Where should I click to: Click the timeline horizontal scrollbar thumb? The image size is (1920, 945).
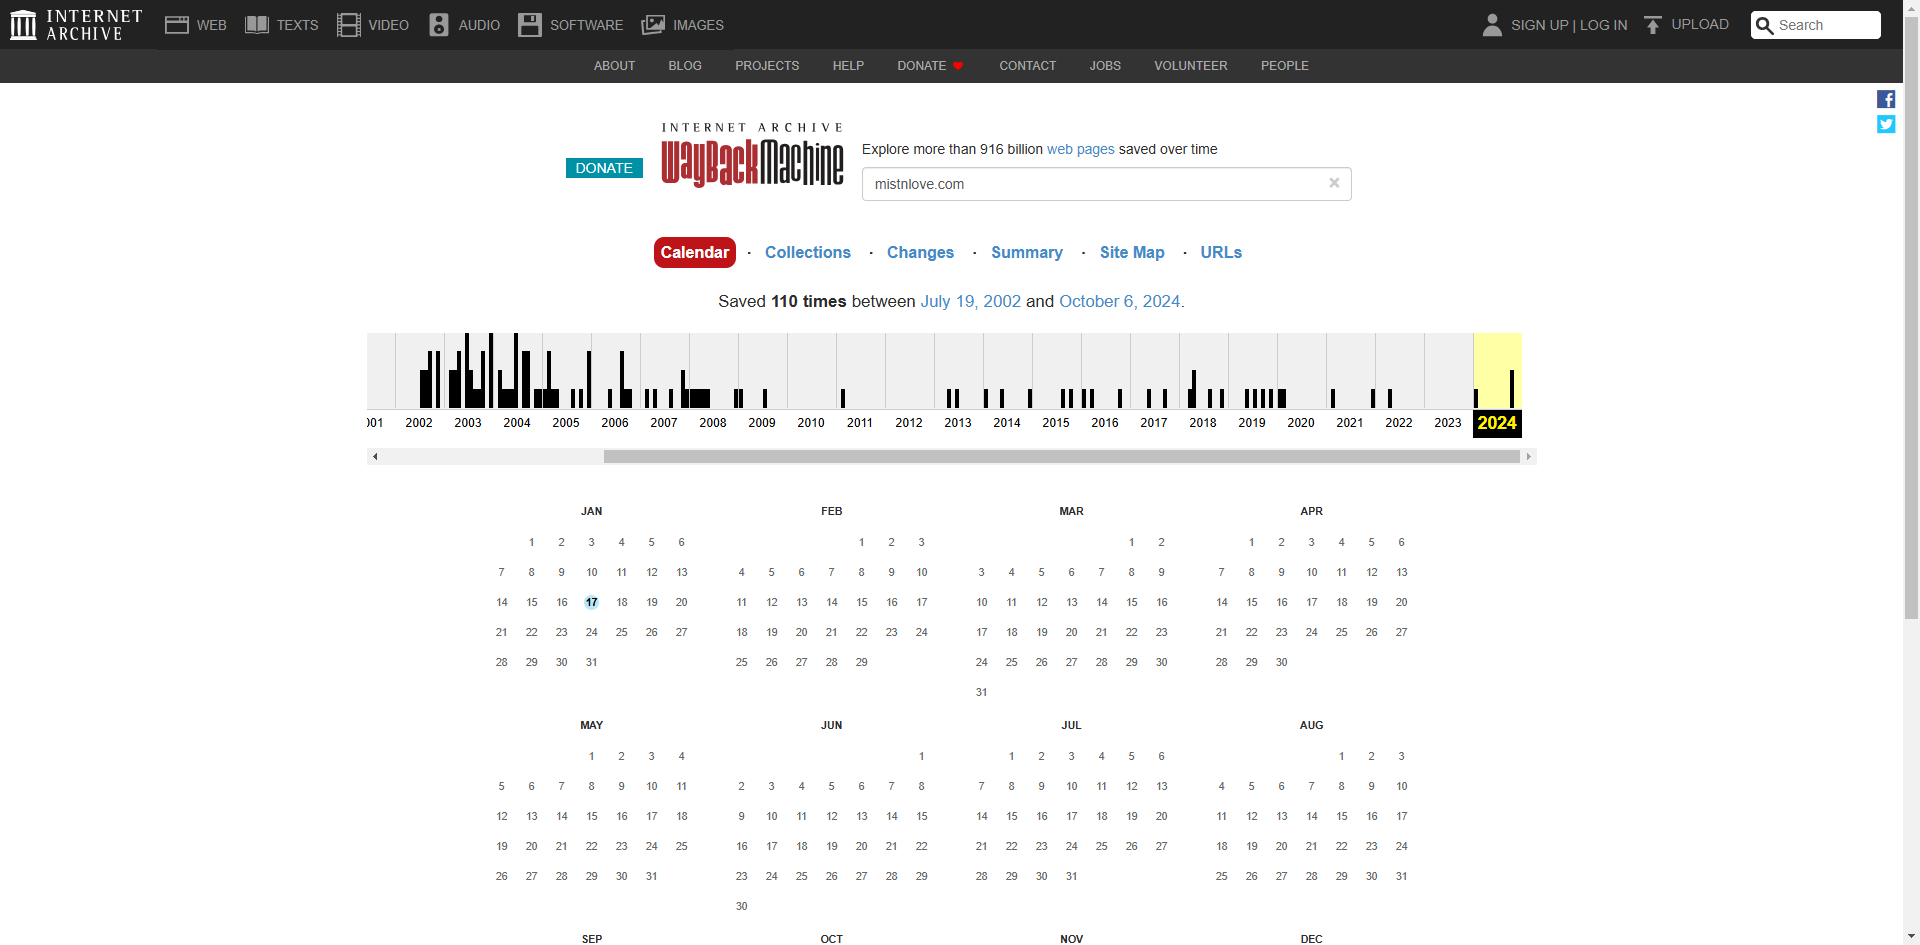tap(1061, 456)
